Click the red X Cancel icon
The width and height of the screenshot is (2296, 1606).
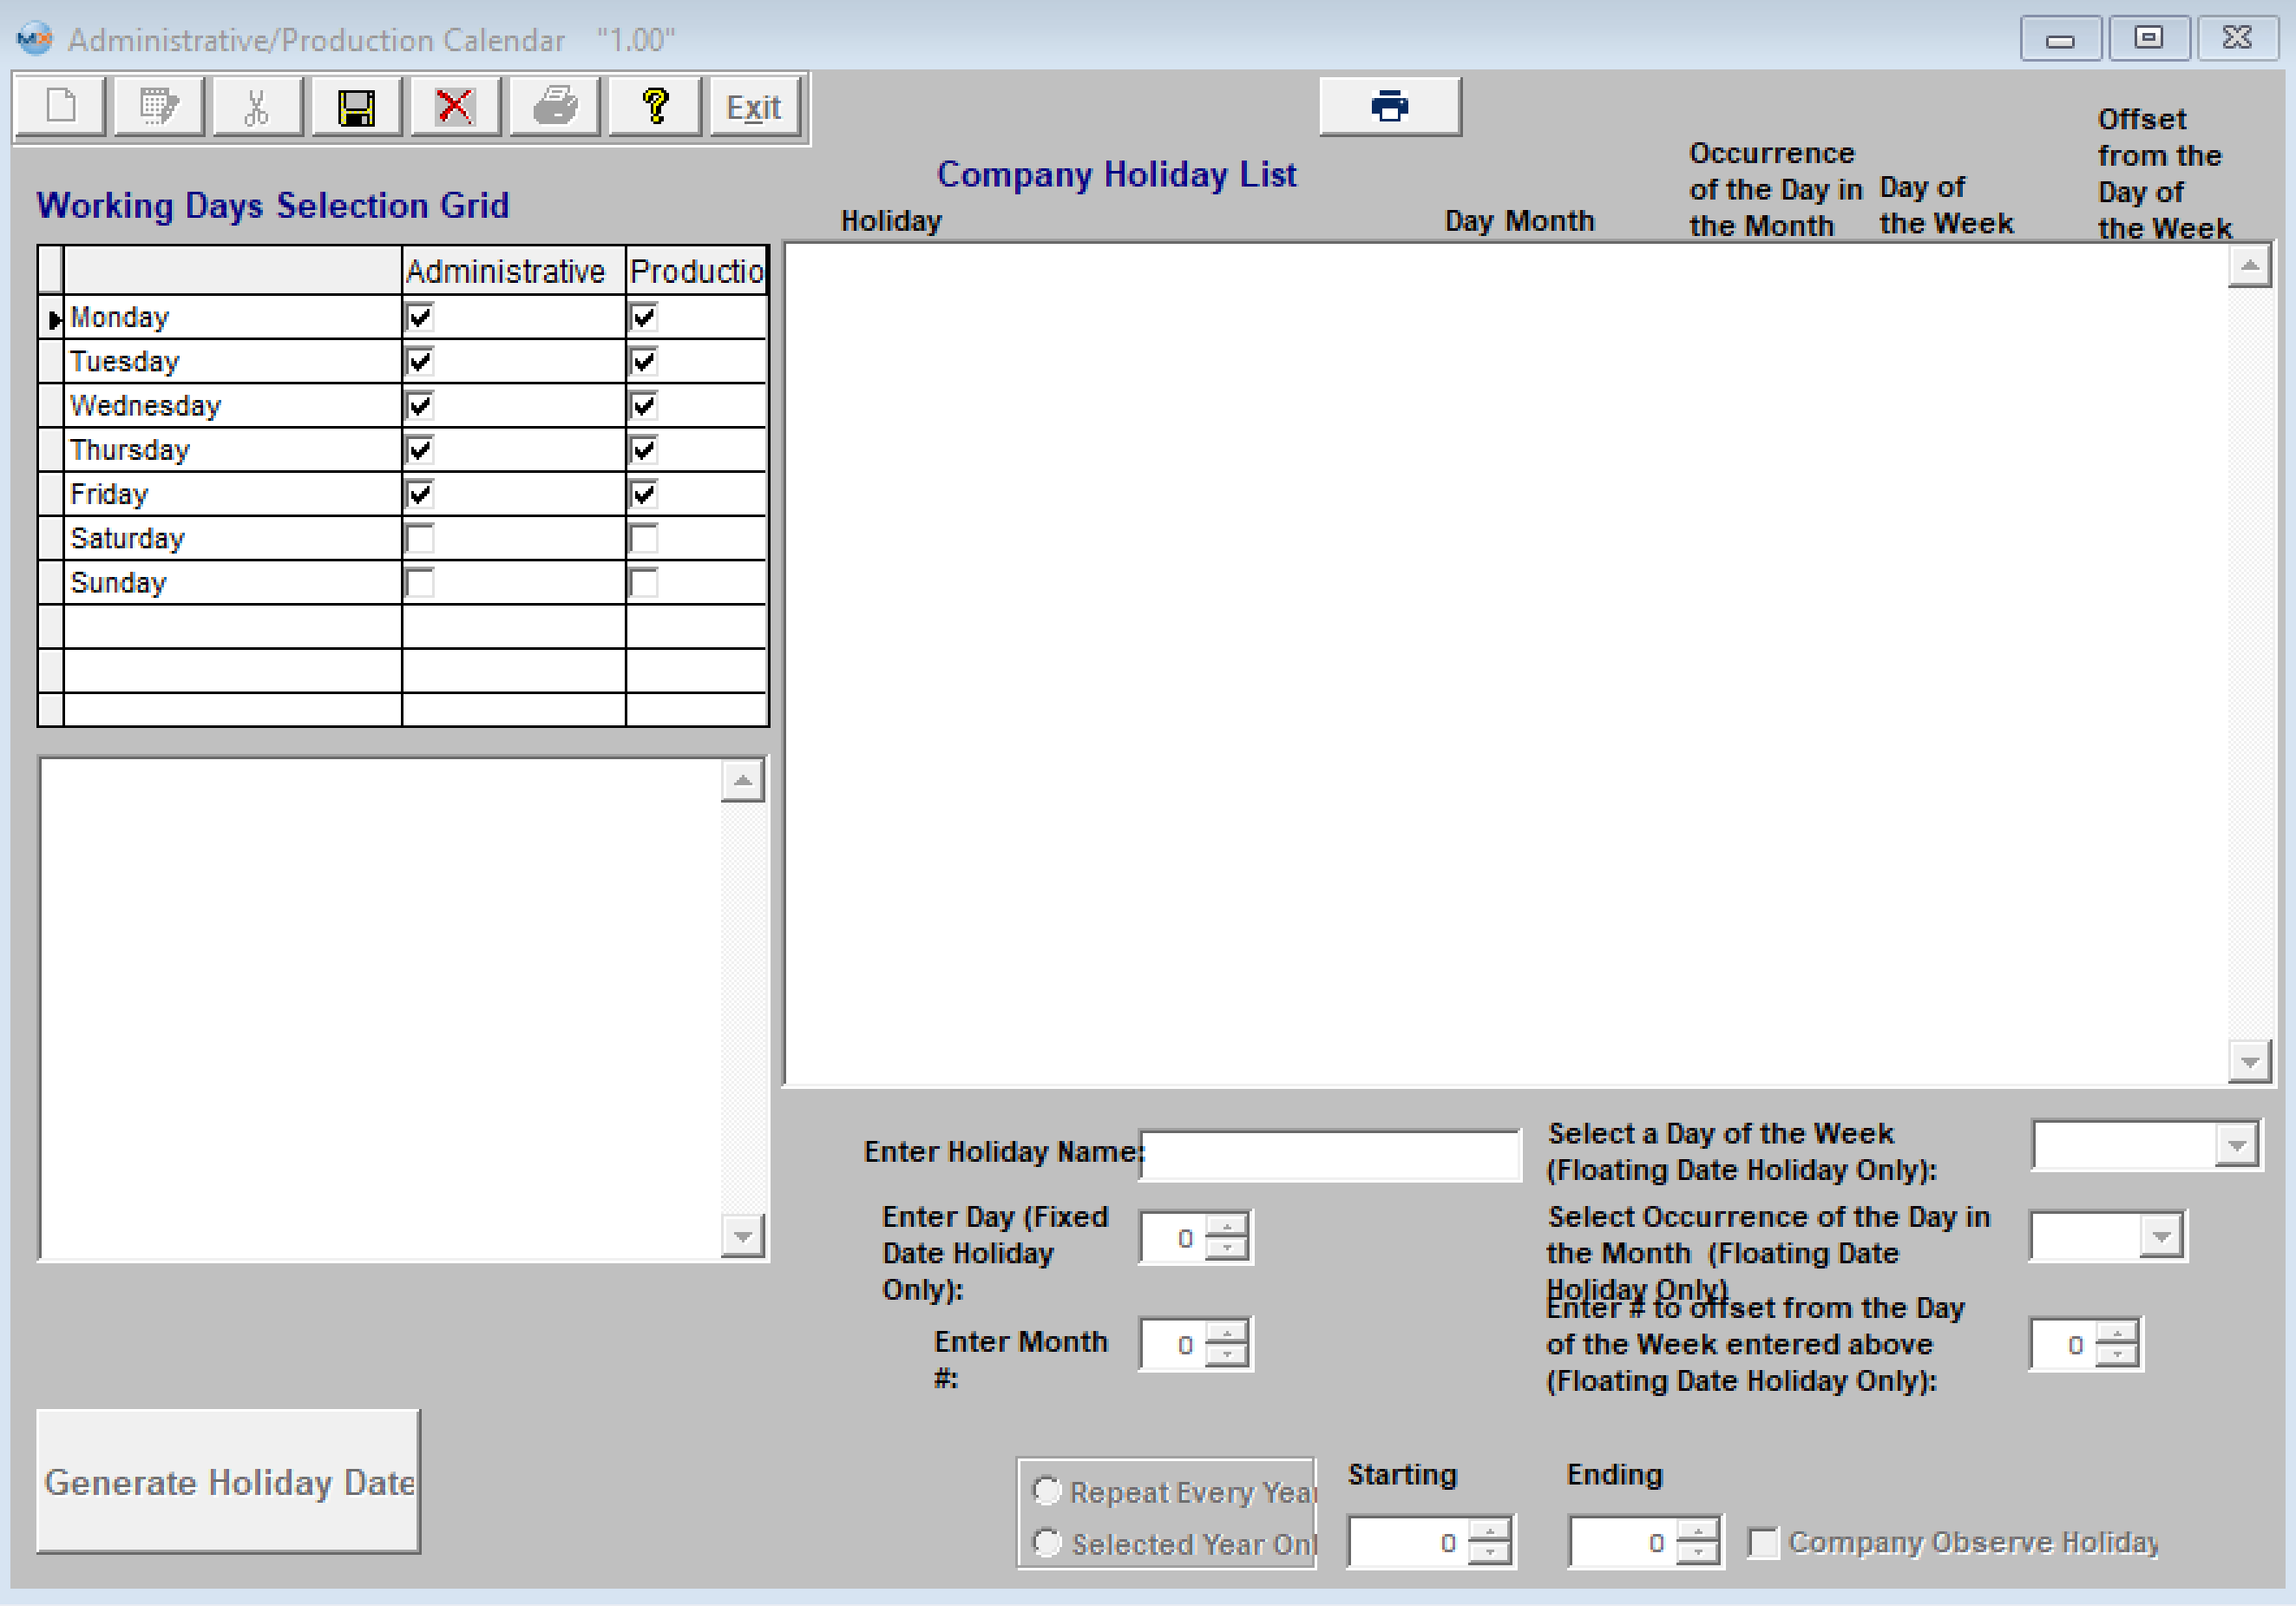pos(455,106)
